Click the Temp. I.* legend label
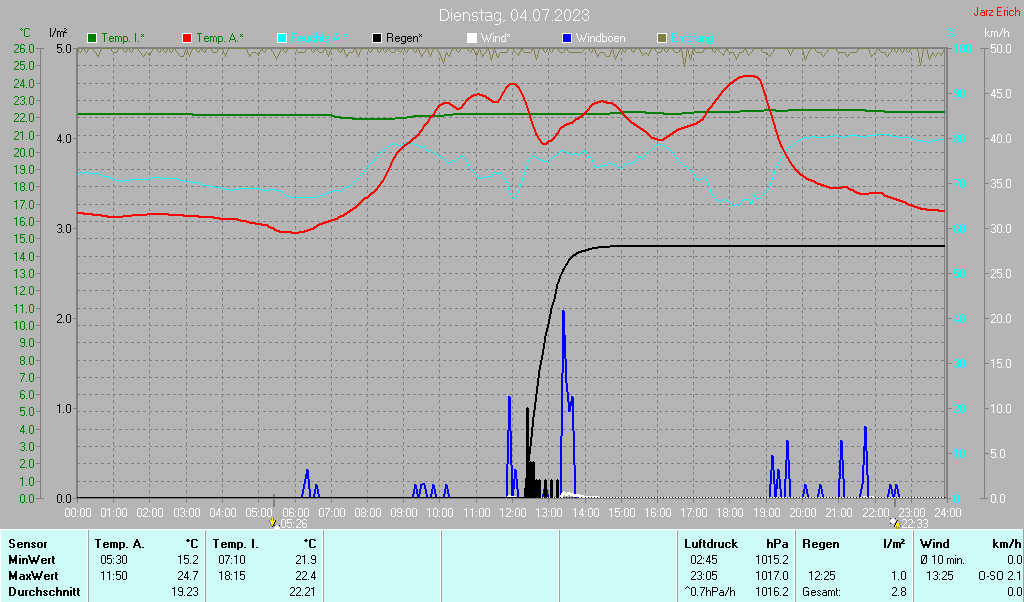Image resolution: width=1024 pixels, height=602 pixels. (x=123, y=39)
